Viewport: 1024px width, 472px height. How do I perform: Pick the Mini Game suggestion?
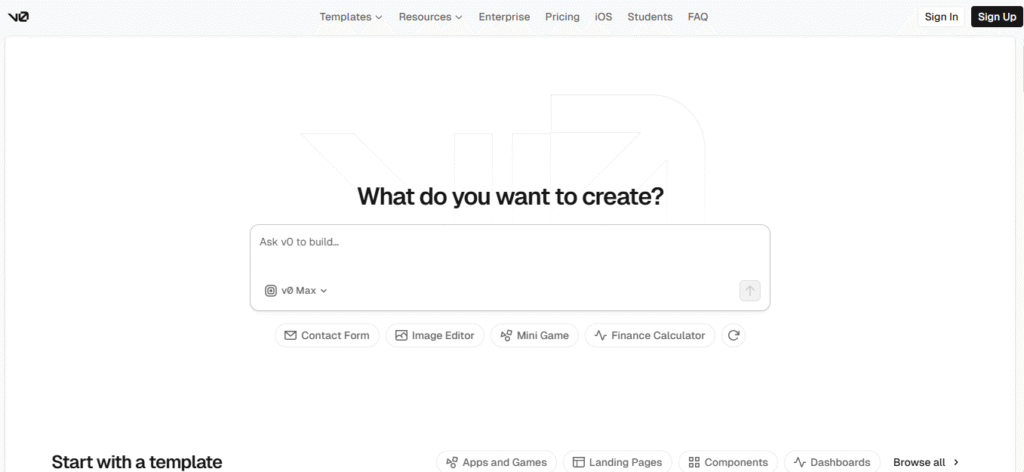[x=534, y=336]
